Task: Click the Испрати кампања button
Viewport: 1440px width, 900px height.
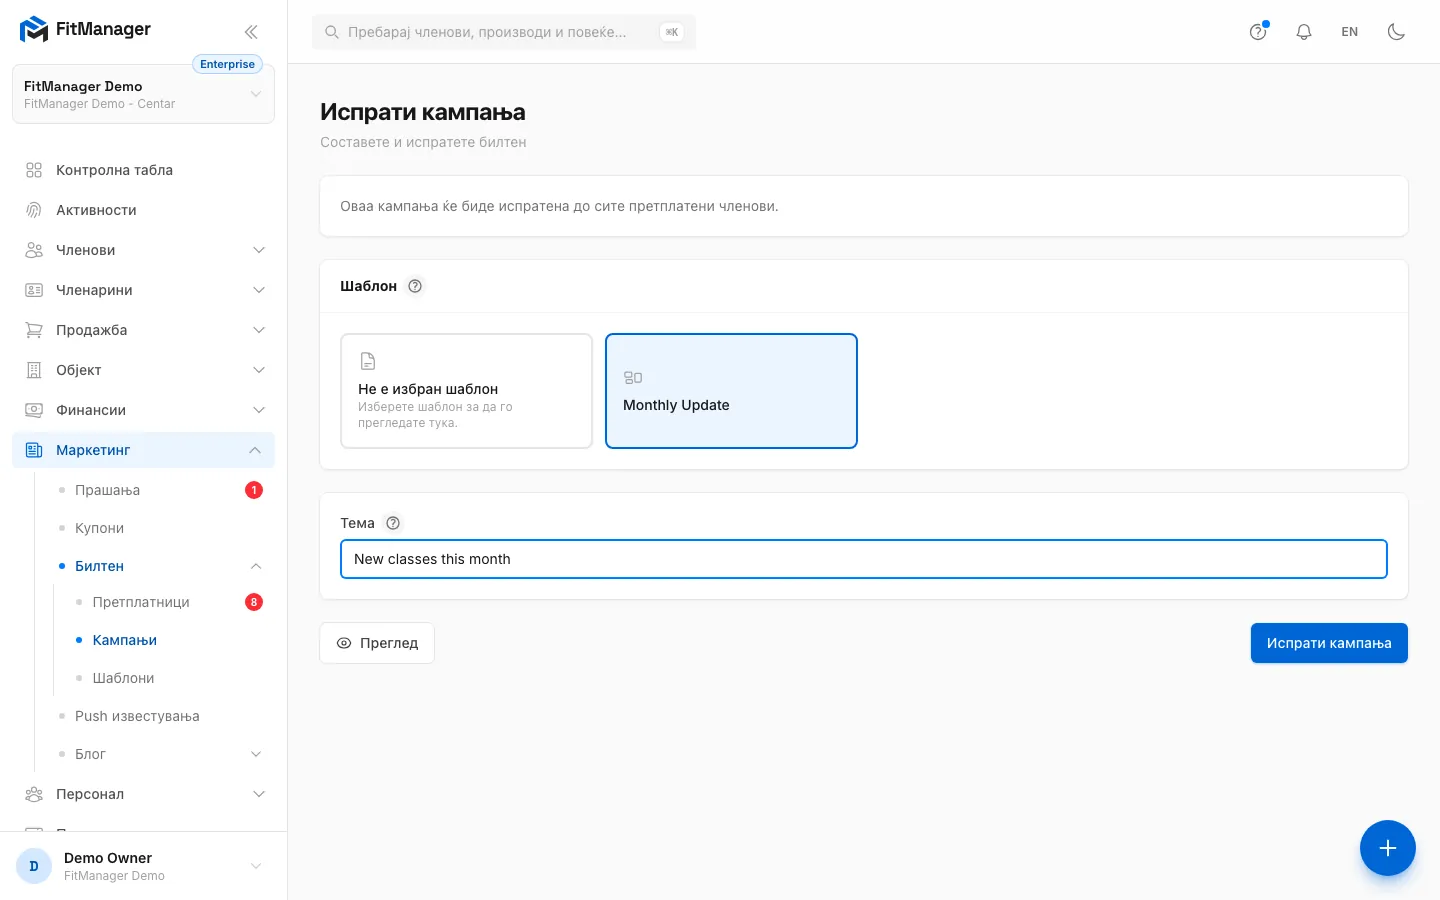Action: (x=1329, y=643)
